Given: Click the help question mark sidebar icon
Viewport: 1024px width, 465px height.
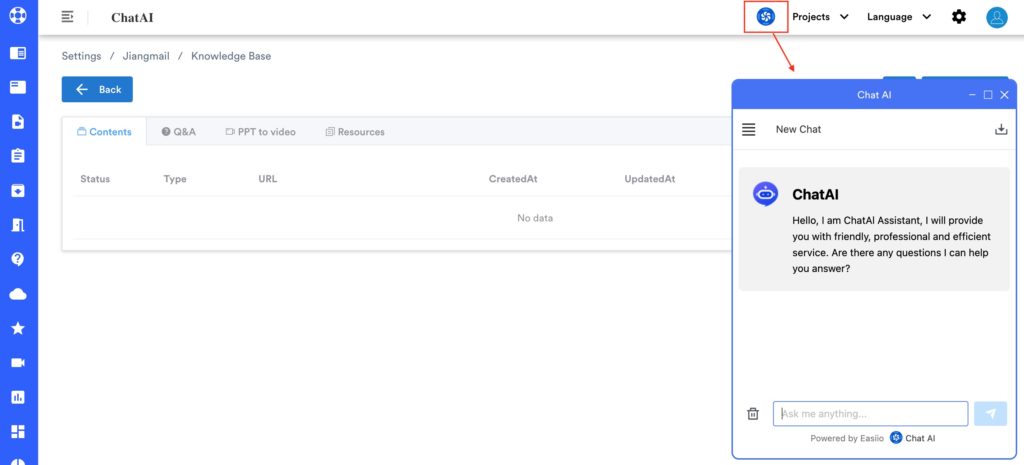Looking at the screenshot, I should click(17, 259).
